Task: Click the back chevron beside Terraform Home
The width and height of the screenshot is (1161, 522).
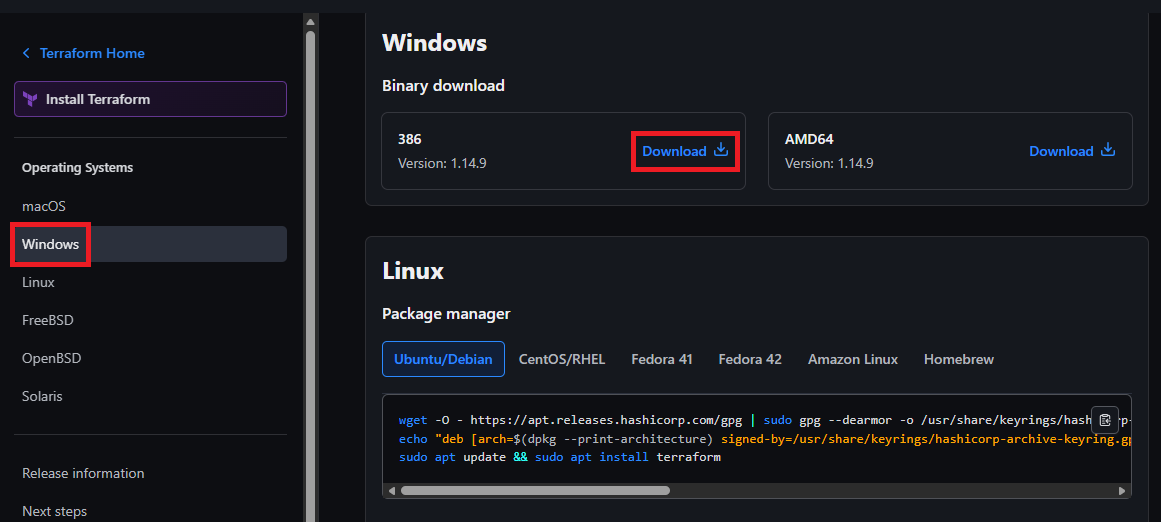Action: pyautogui.click(x=26, y=53)
